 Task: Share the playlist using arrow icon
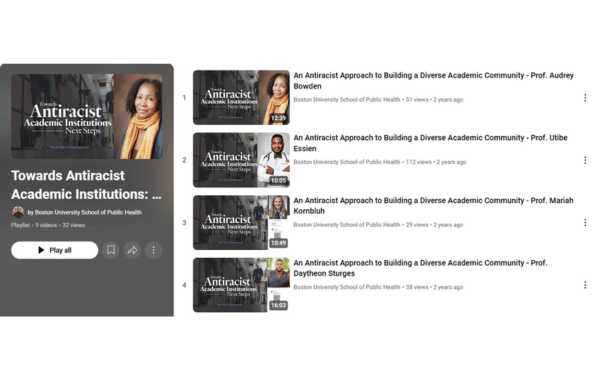[132, 250]
